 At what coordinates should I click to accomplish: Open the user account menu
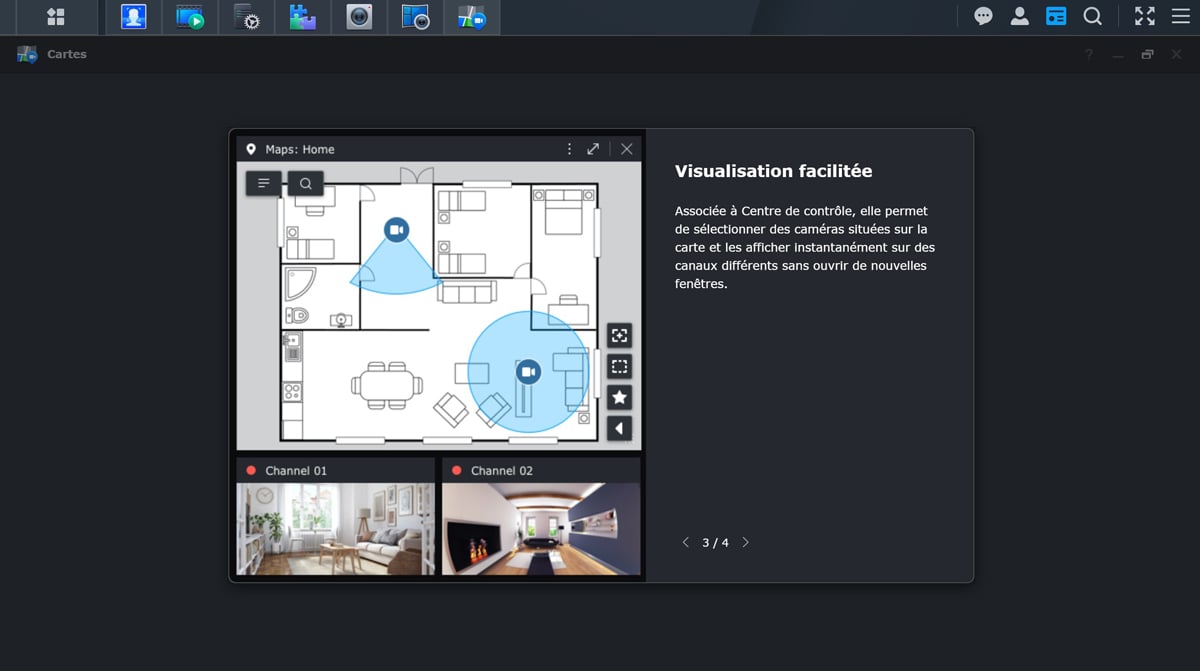[1019, 16]
